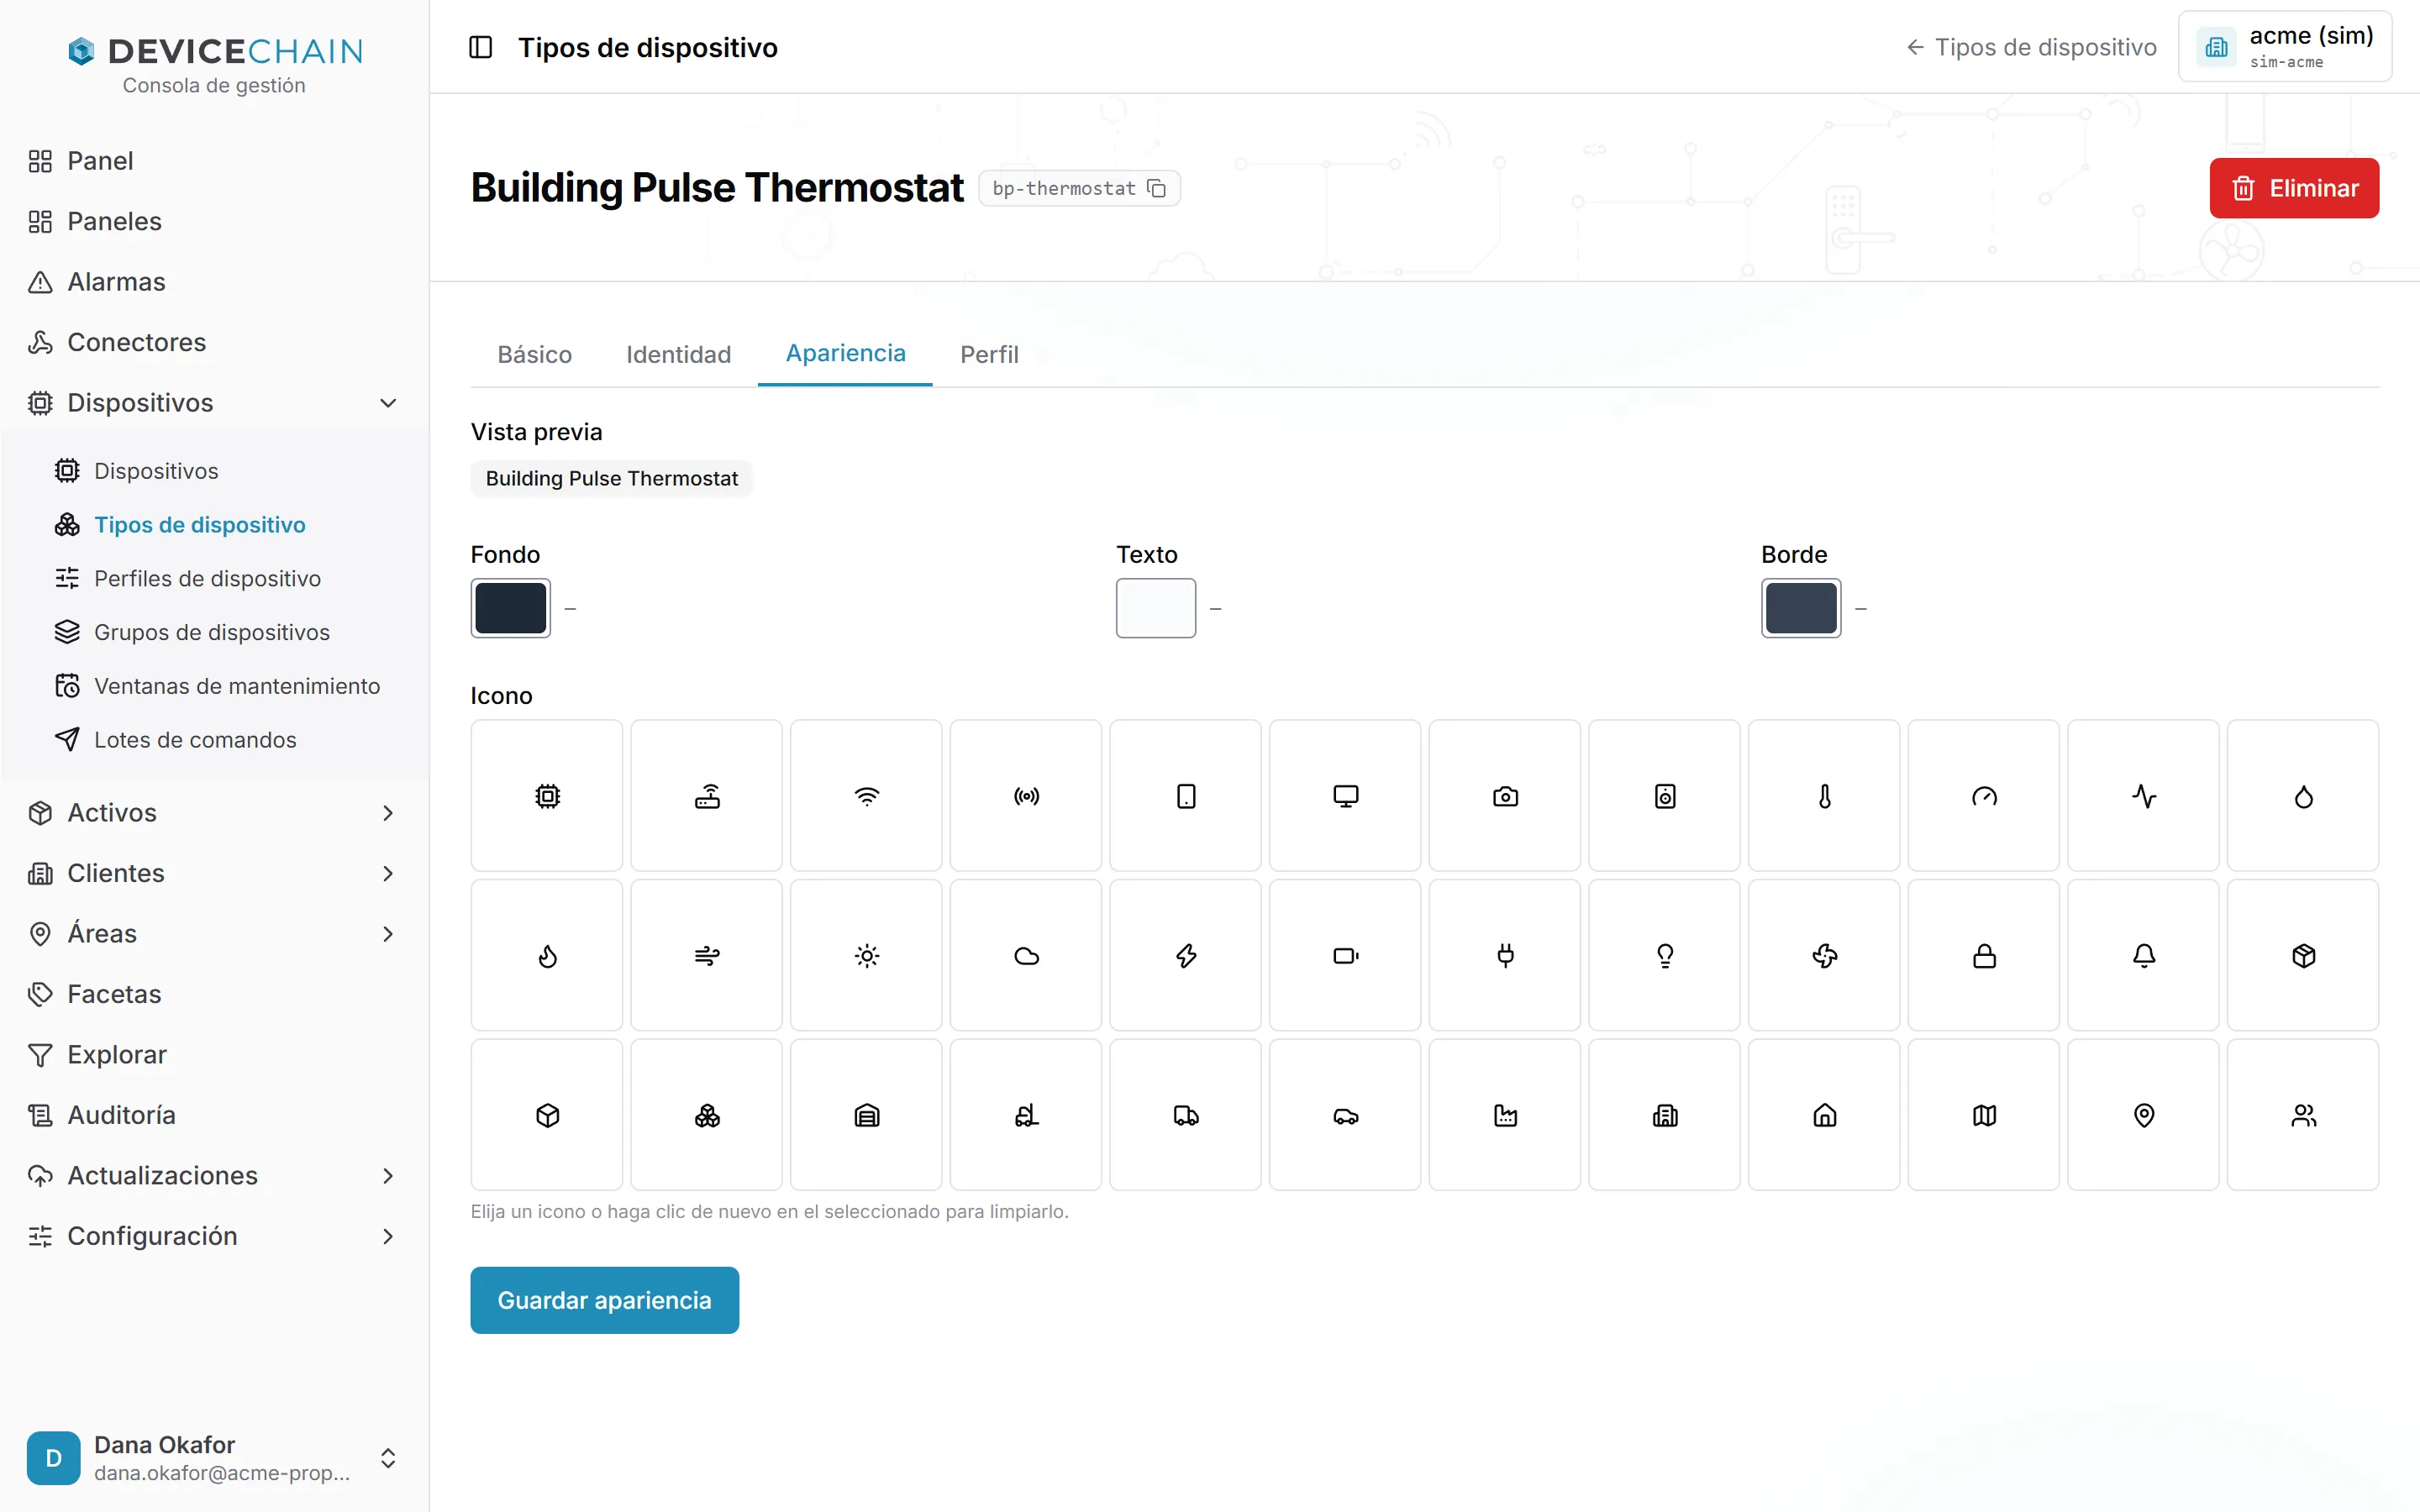Pick the bell icon tile

click(x=2144, y=956)
